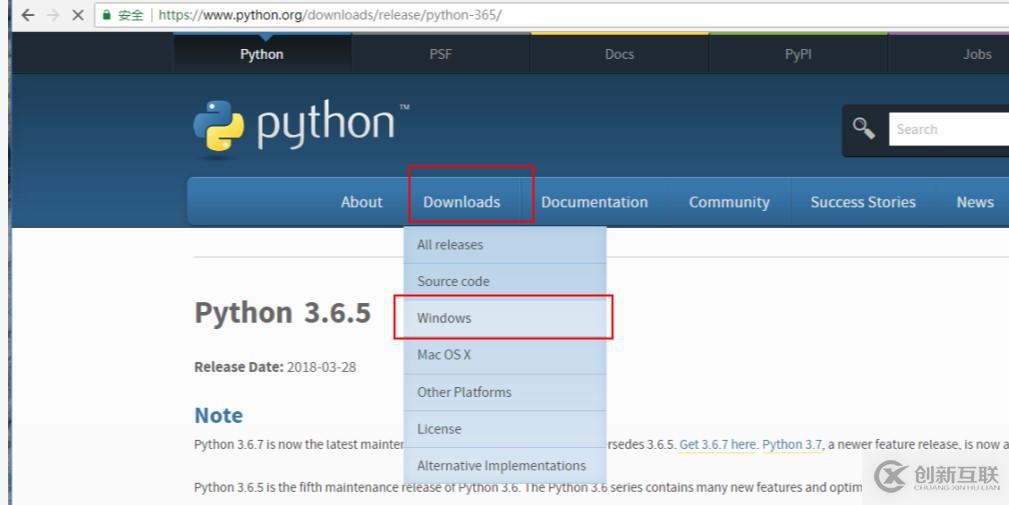1009x505 pixels.
Task: Follow the 'Python 3.7' link
Action: click(x=792, y=445)
